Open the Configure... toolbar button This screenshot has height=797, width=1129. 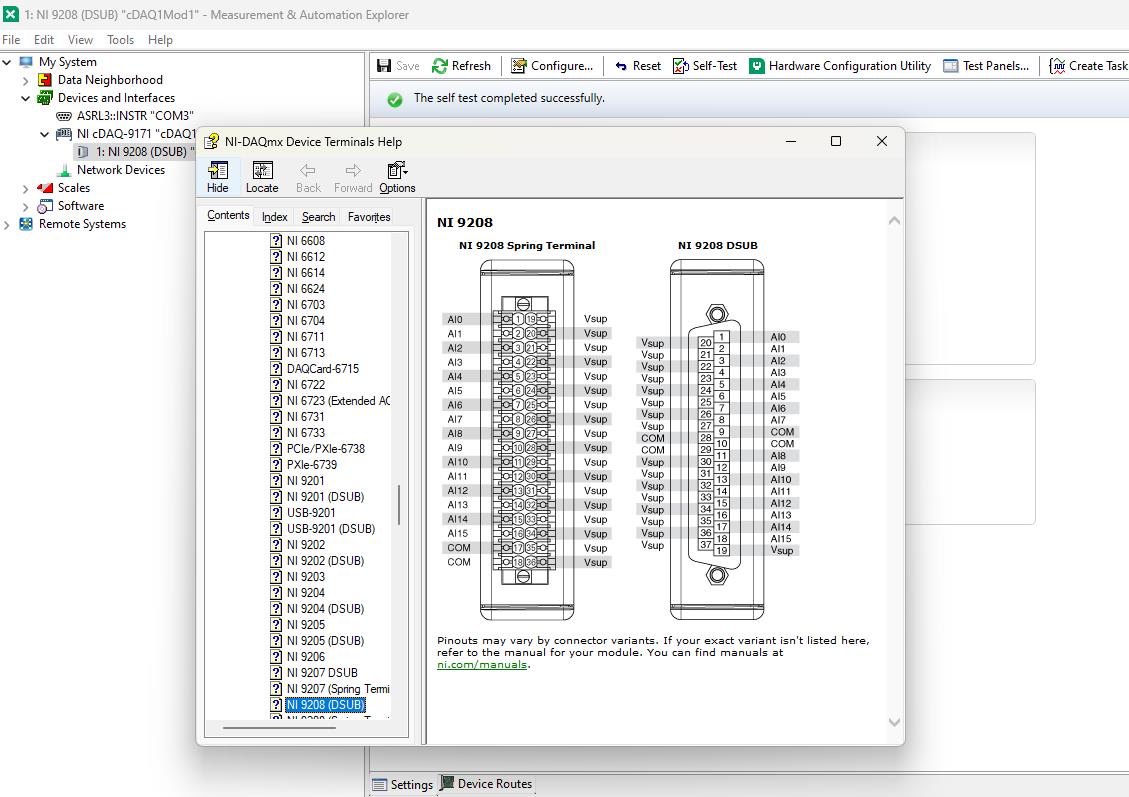click(x=552, y=66)
